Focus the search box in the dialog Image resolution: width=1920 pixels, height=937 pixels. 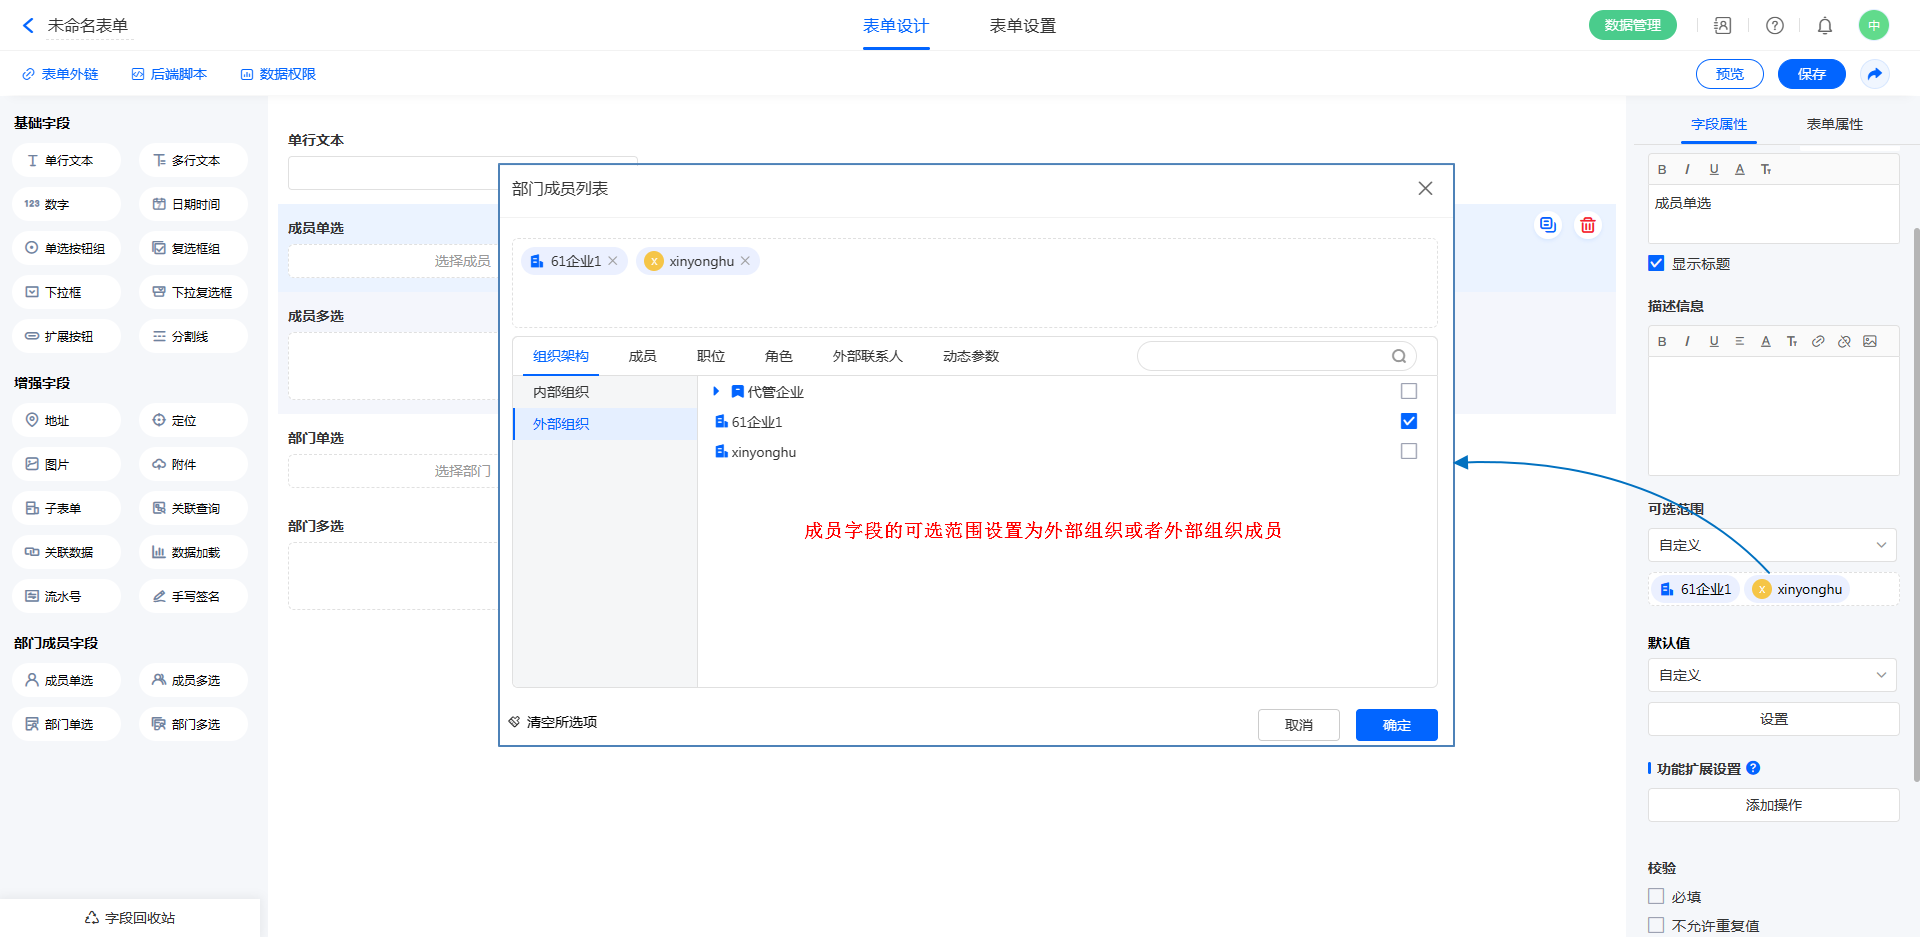tap(1276, 356)
